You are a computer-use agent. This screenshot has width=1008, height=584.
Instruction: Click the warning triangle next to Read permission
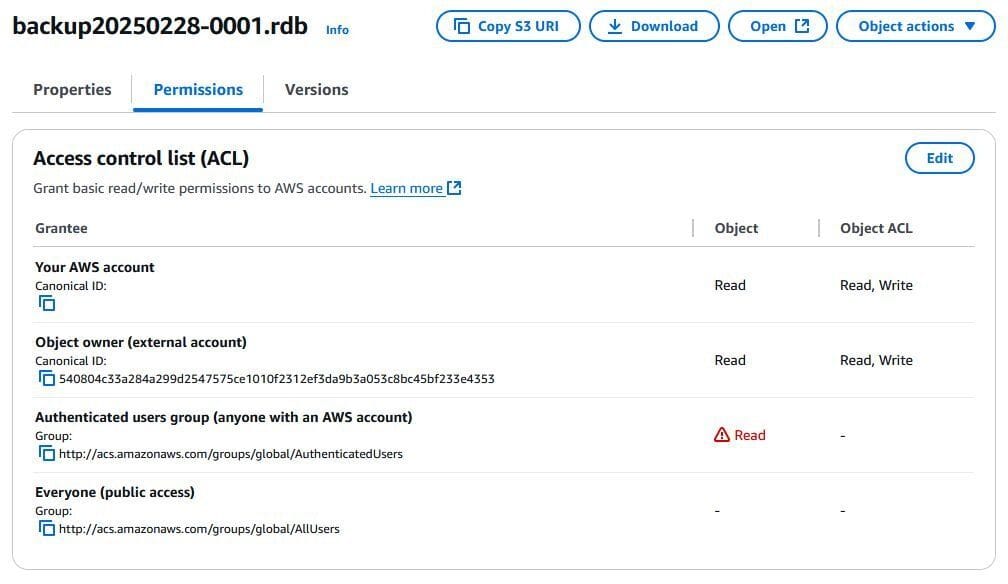click(723, 435)
